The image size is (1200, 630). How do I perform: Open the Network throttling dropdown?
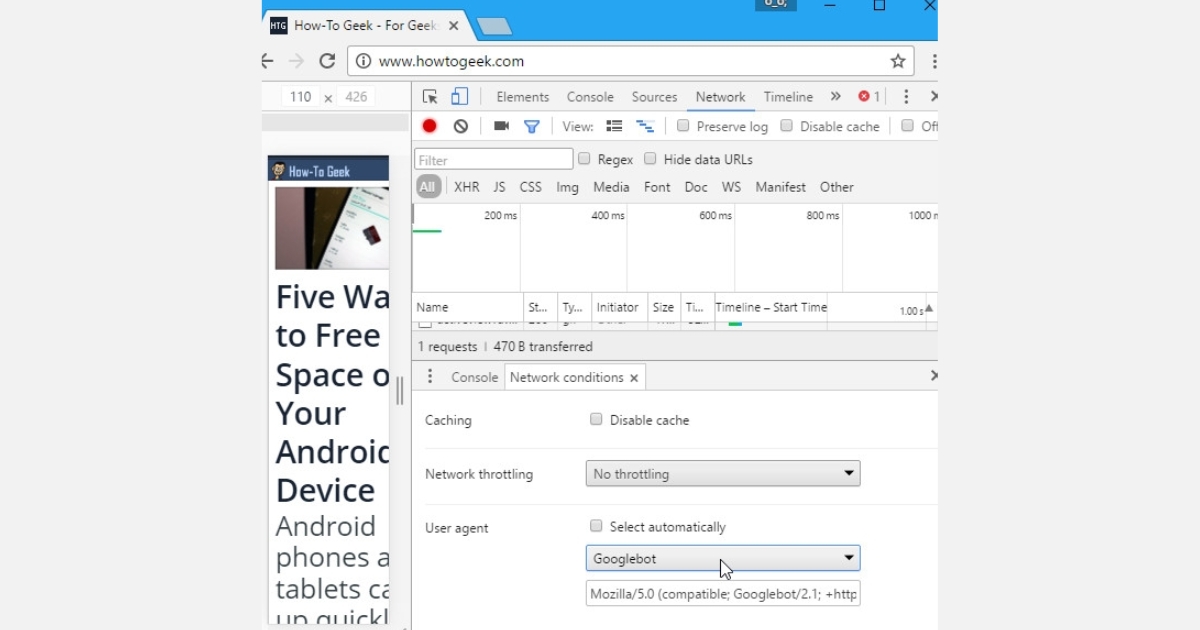pos(722,473)
